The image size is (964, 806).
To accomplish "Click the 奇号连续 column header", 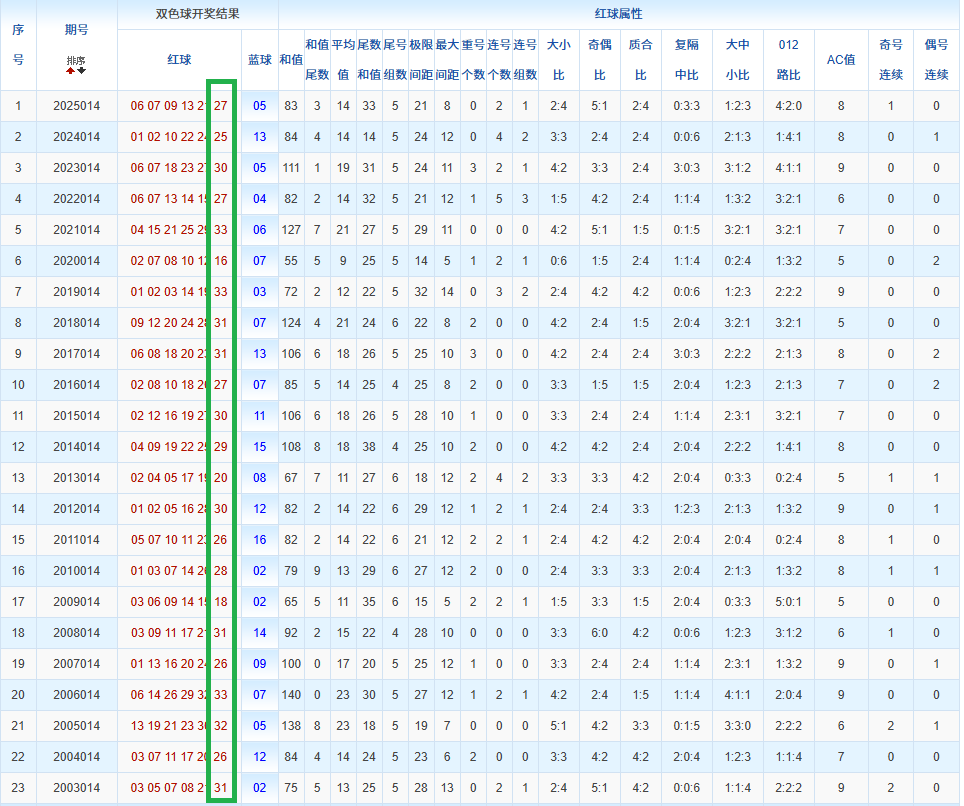I will pyautogui.click(x=890, y=60).
